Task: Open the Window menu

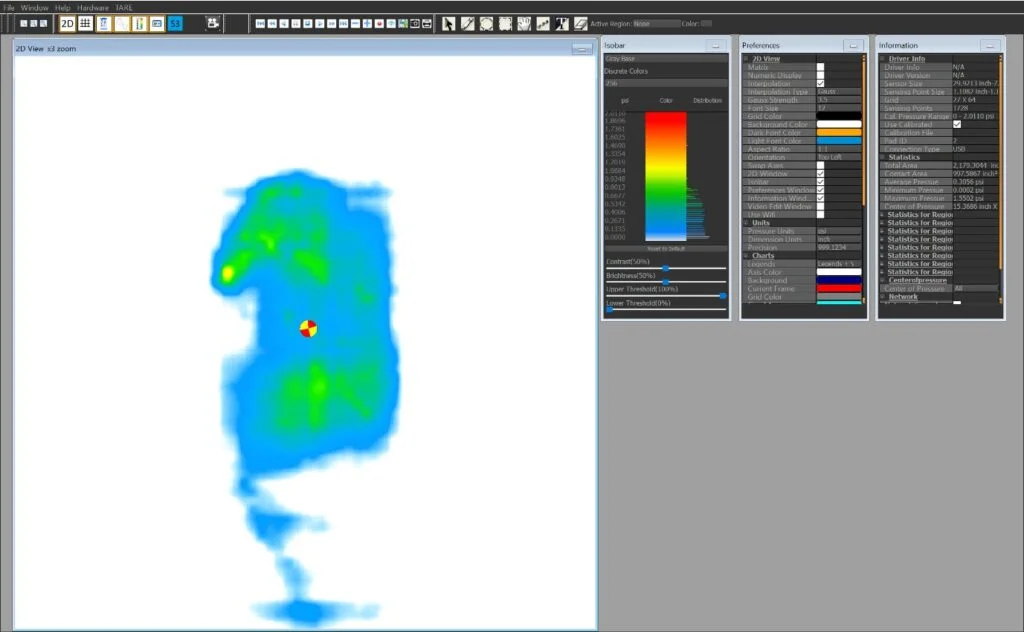Action: 34,7
